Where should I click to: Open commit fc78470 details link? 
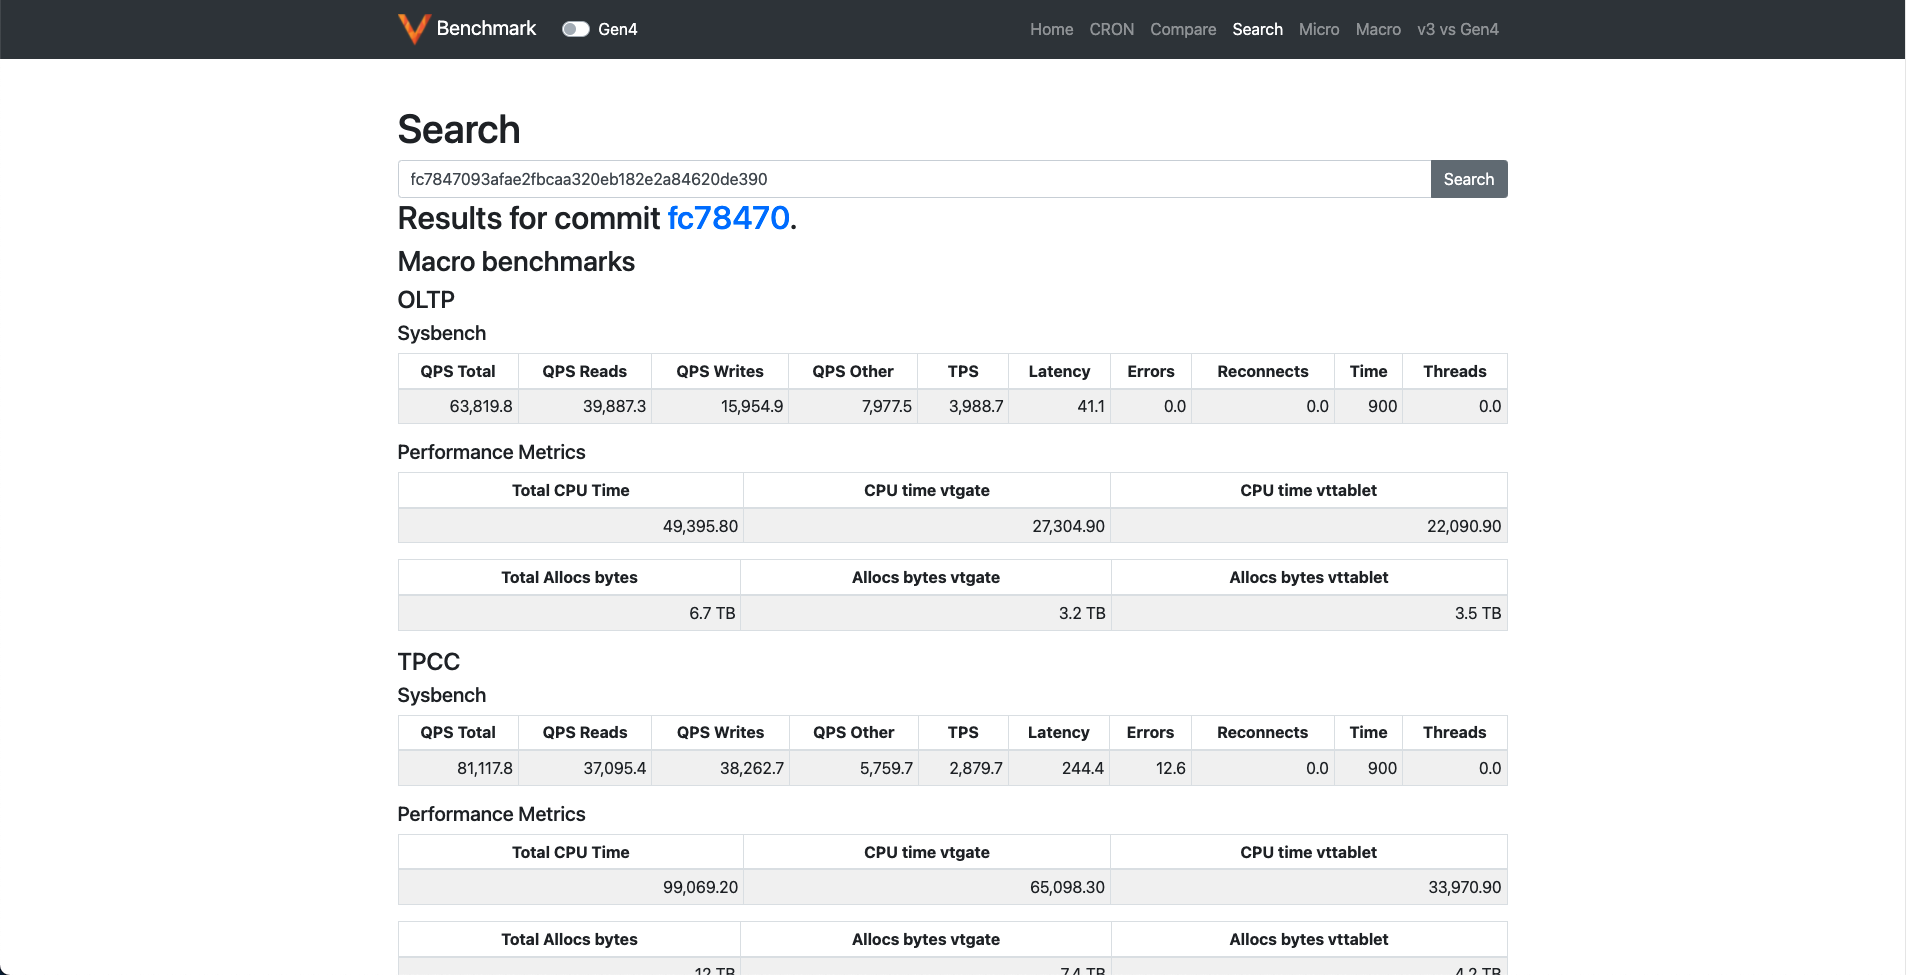[x=728, y=218]
